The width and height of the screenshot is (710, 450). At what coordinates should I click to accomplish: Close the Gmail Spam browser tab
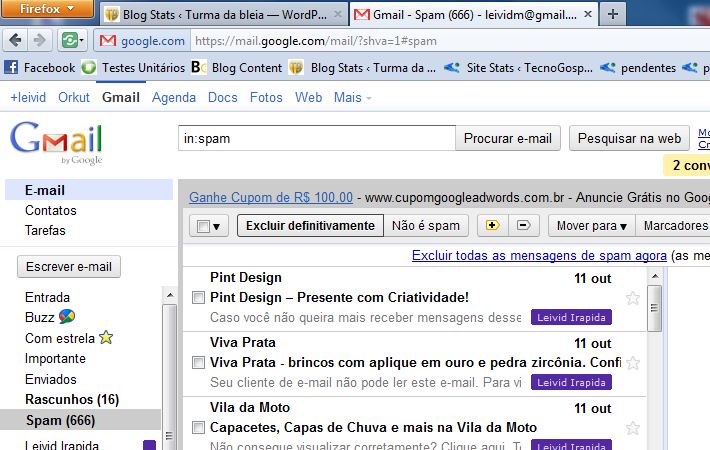pos(588,14)
